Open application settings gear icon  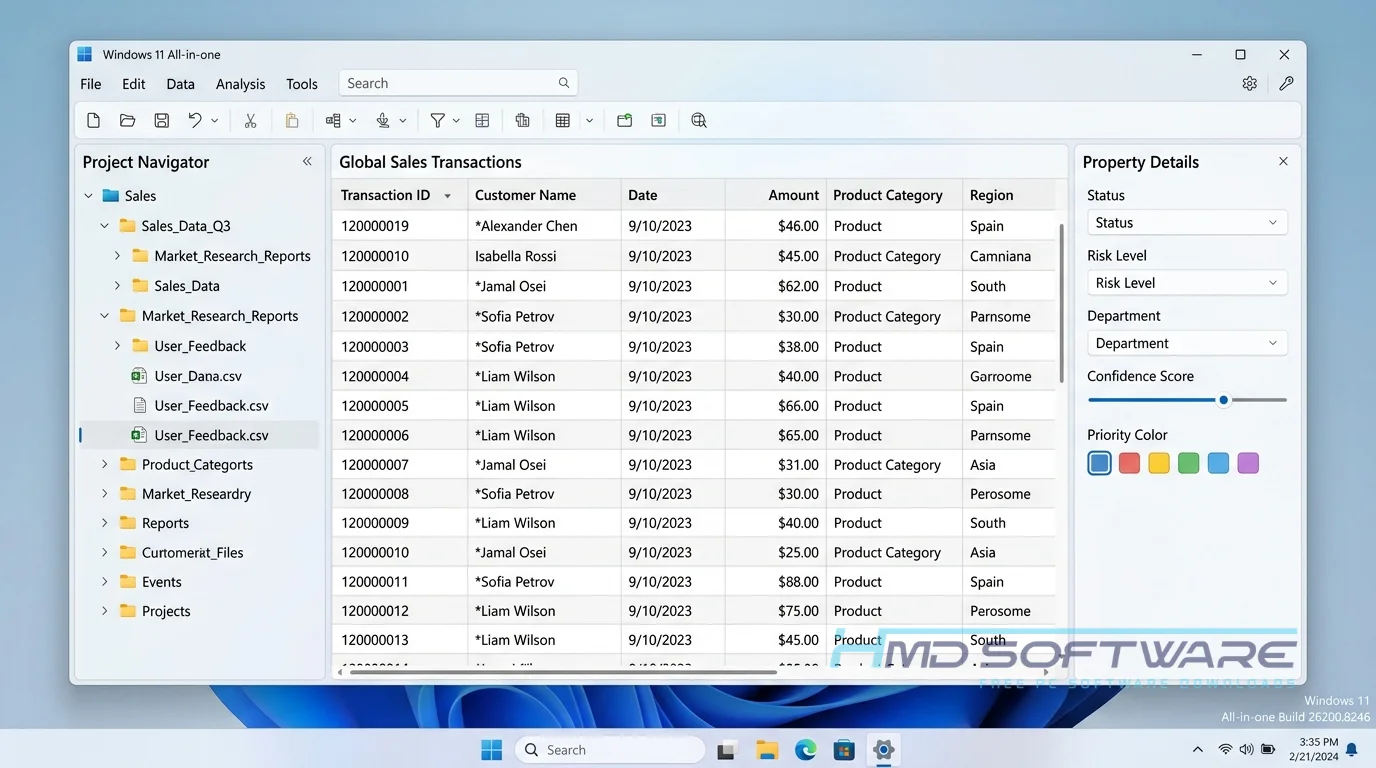click(1250, 84)
